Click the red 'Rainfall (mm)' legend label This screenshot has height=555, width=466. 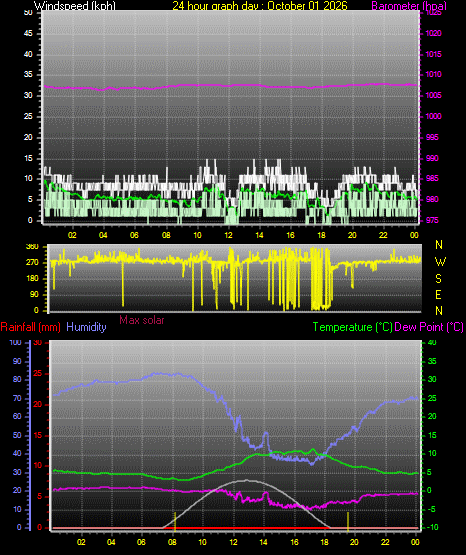click(30, 327)
